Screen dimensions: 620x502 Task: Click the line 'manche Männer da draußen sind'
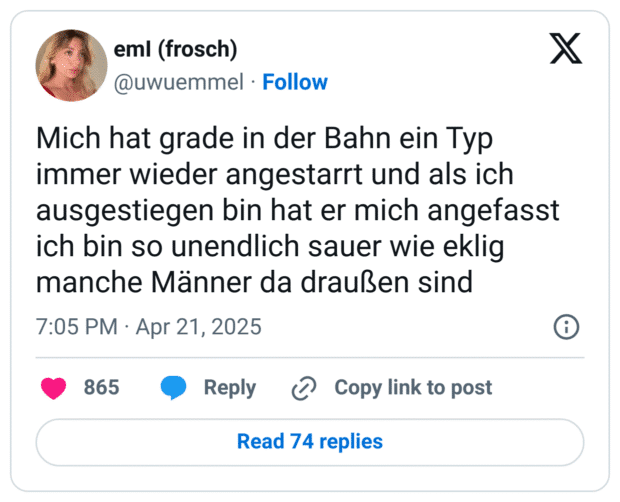point(253,283)
